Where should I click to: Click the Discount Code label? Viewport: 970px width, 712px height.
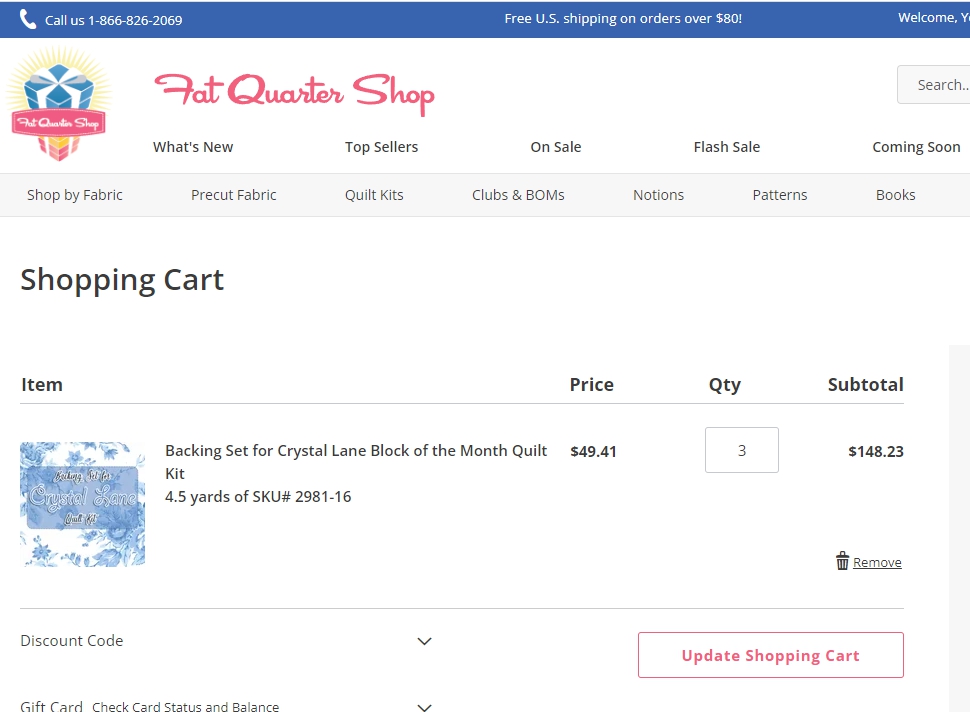[72, 641]
